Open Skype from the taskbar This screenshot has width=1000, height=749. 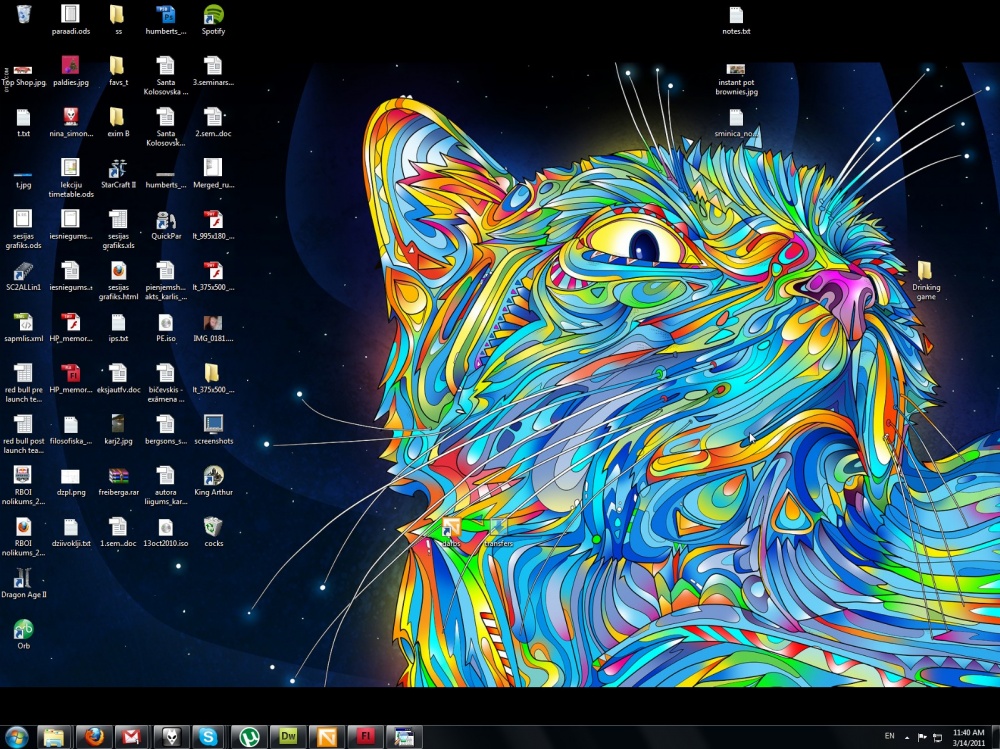pyautogui.click(x=209, y=737)
